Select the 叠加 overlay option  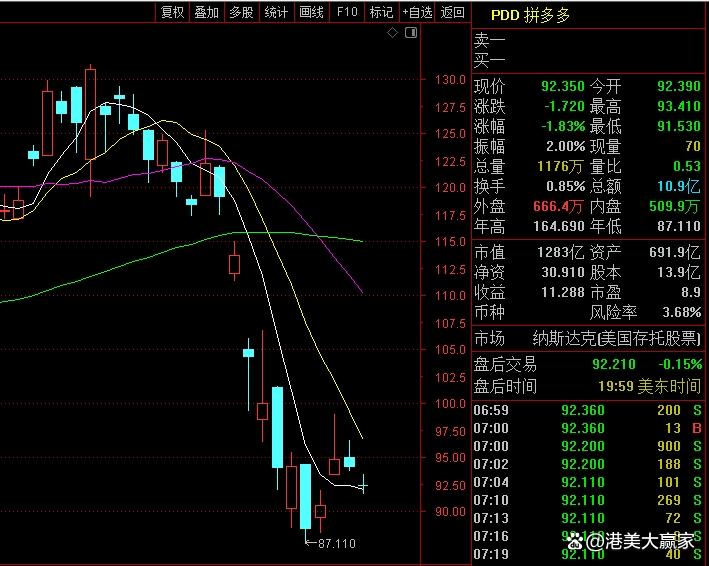(207, 12)
